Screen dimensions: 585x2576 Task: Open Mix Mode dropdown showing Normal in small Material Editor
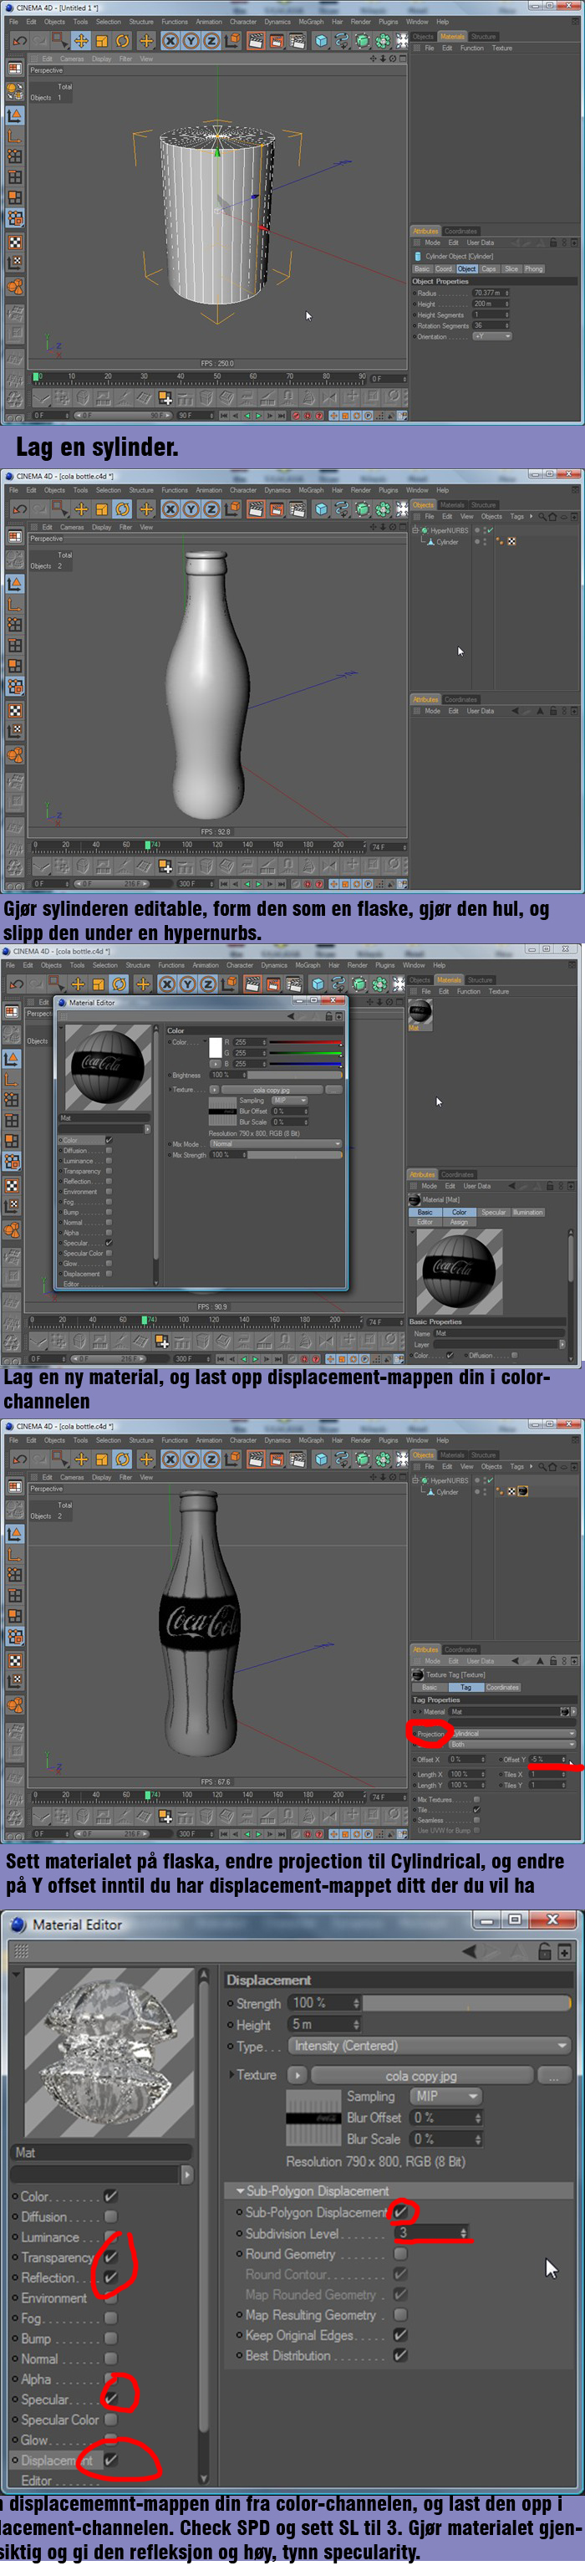point(275,1144)
